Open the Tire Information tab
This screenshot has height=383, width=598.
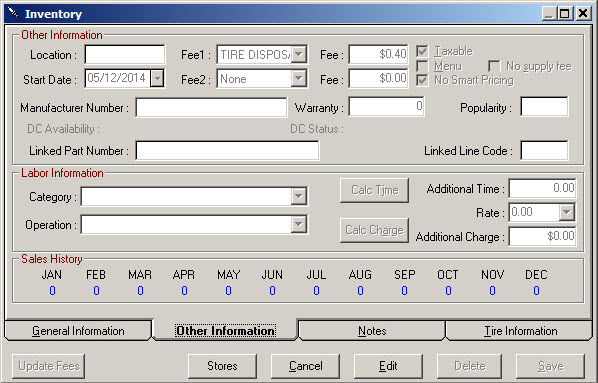pos(520,331)
